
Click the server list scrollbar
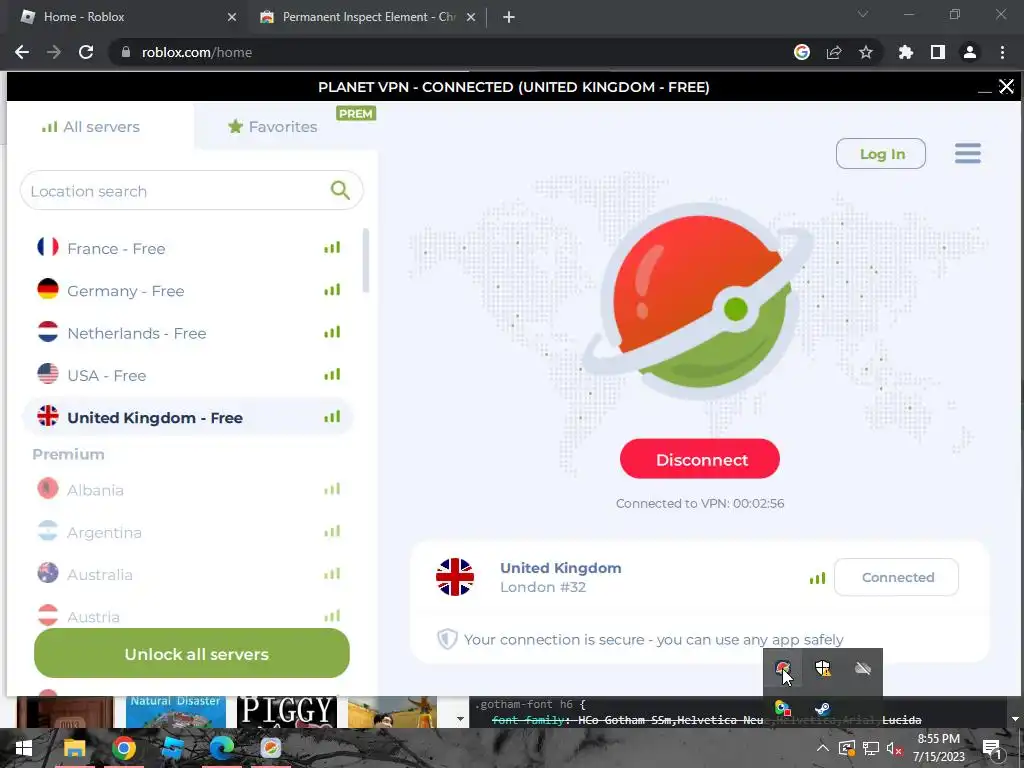366,260
